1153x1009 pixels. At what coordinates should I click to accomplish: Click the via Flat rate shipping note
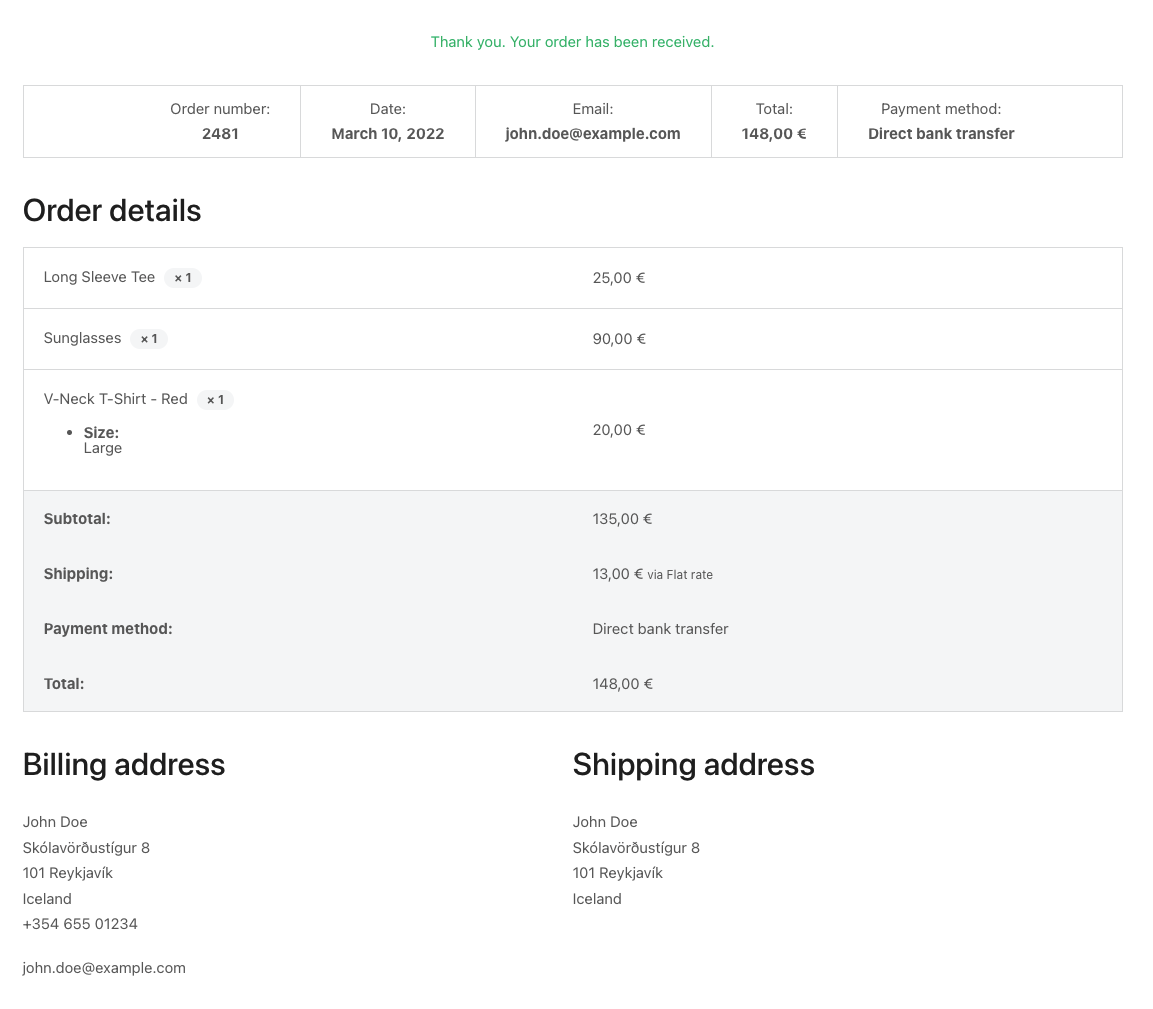[x=680, y=575]
